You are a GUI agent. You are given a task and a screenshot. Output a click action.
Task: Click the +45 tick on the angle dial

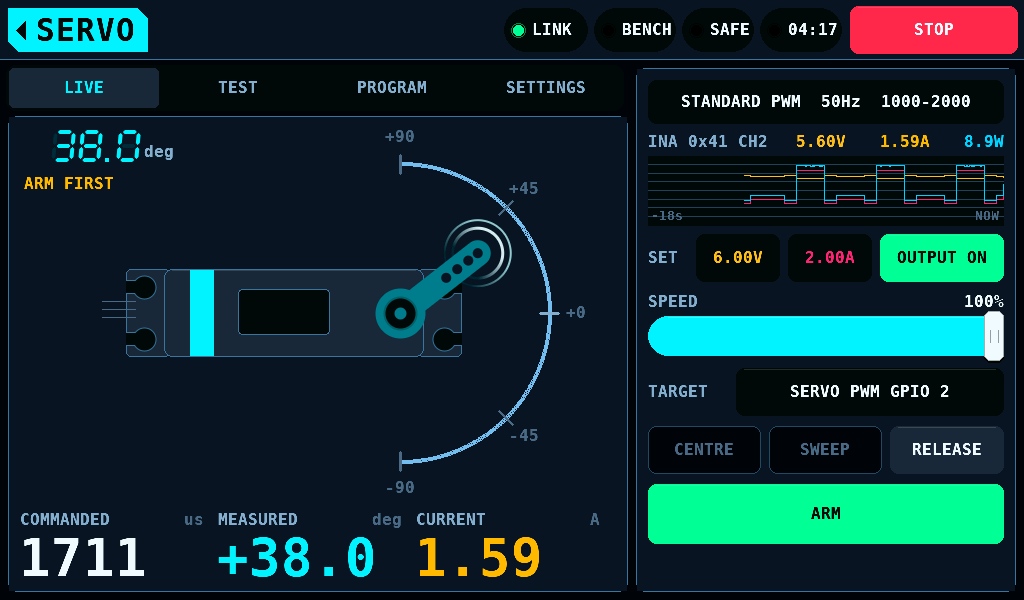[506, 208]
